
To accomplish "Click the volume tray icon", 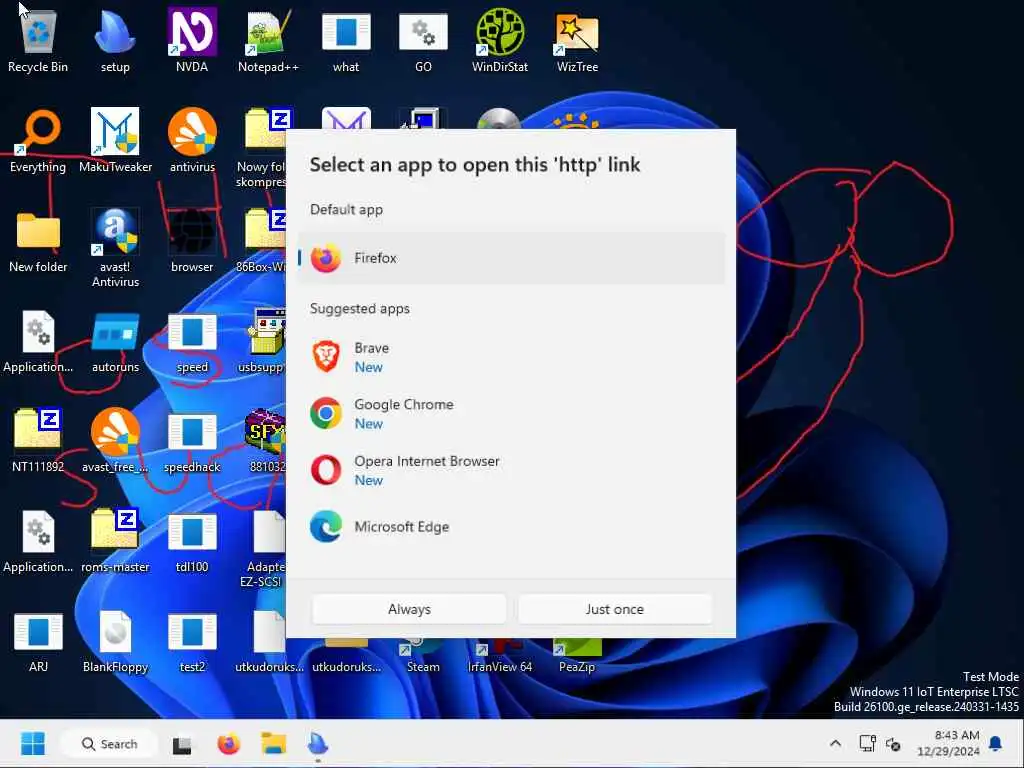I will tap(893, 744).
